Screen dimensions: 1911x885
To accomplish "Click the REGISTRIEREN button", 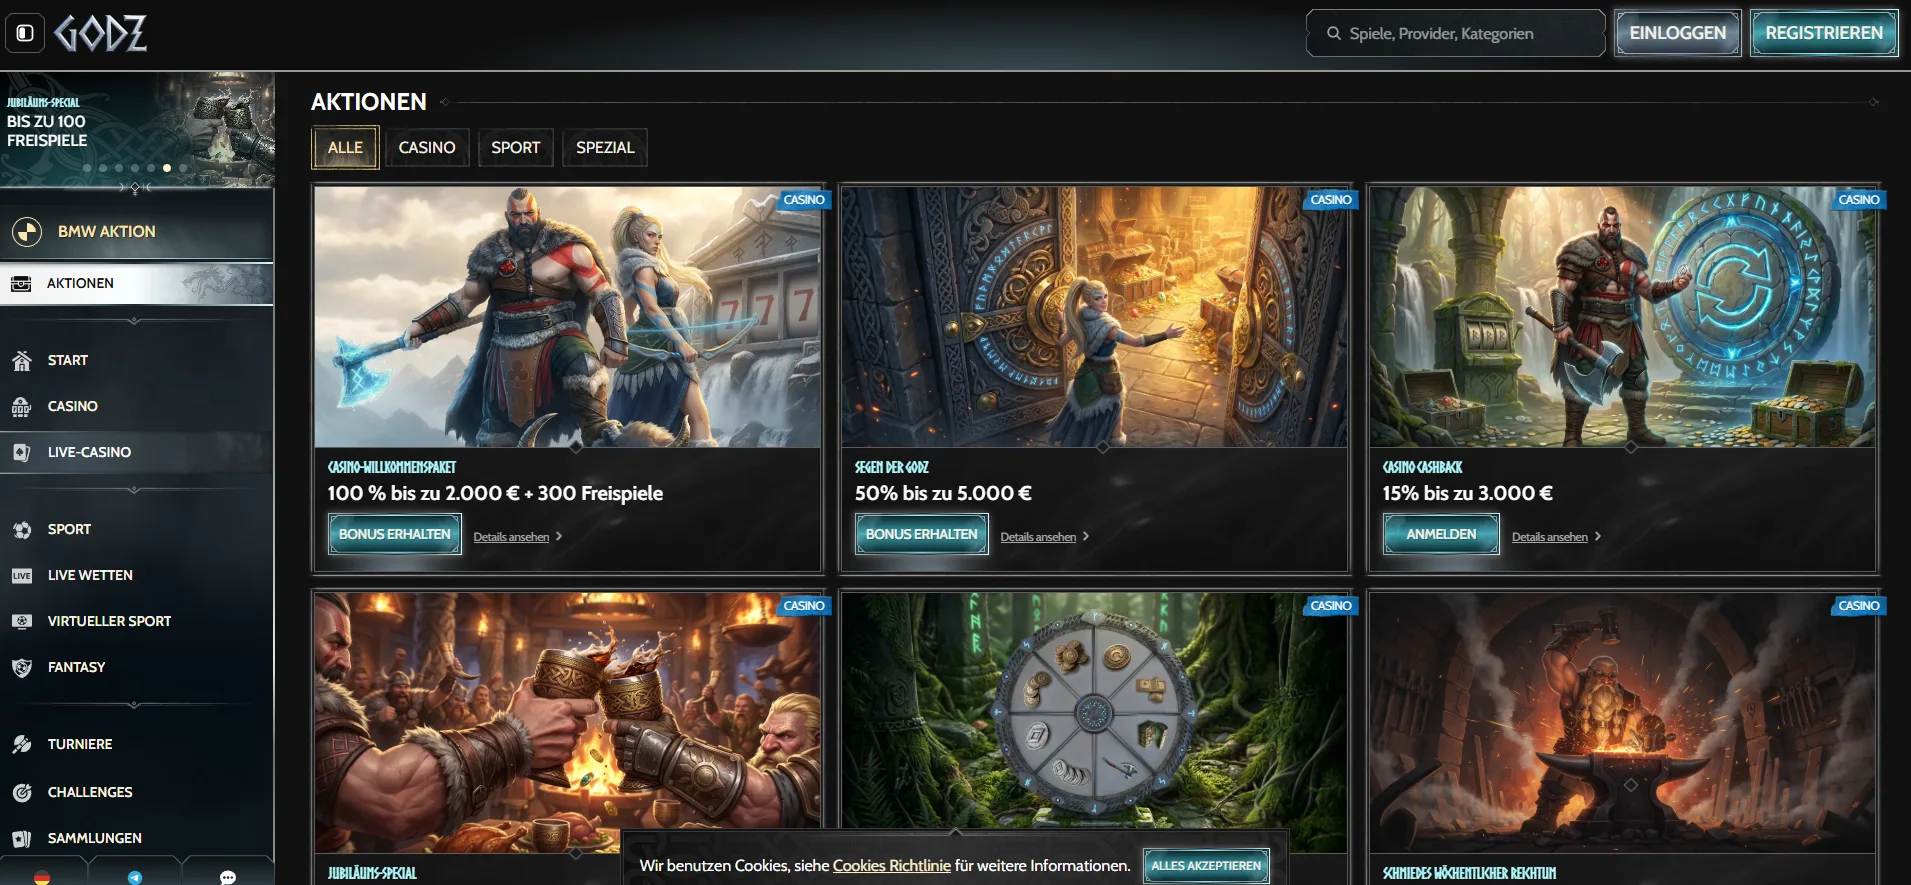I will (x=1824, y=33).
